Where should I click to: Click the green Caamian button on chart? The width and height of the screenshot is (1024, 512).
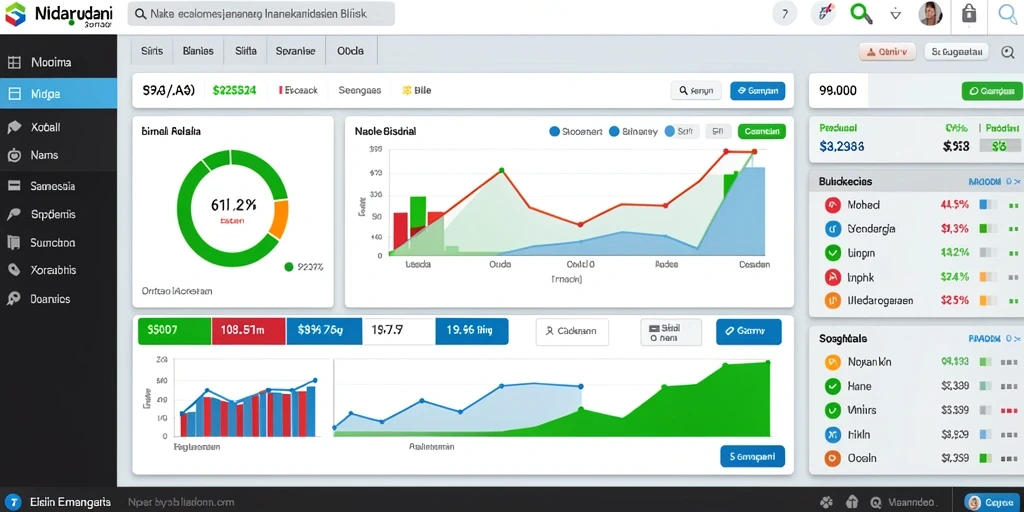[x=761, y=131]
